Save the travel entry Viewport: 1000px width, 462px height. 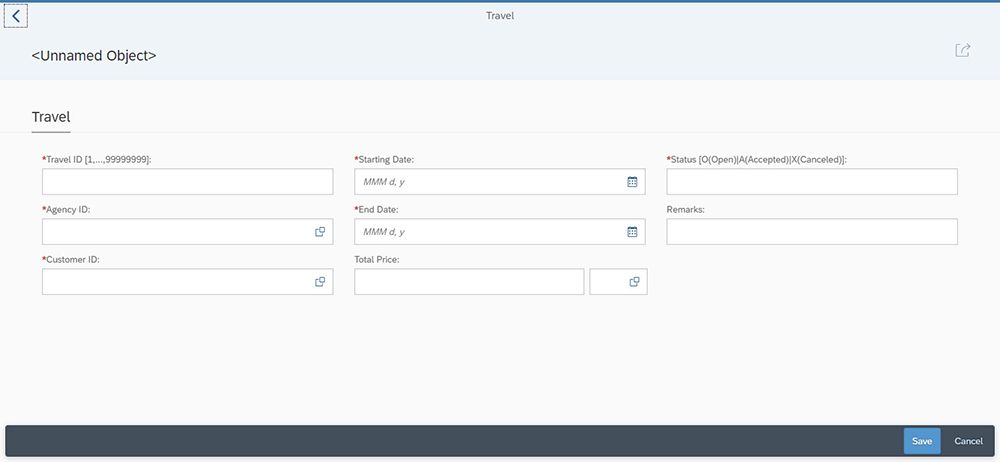(x=921, y=441)
